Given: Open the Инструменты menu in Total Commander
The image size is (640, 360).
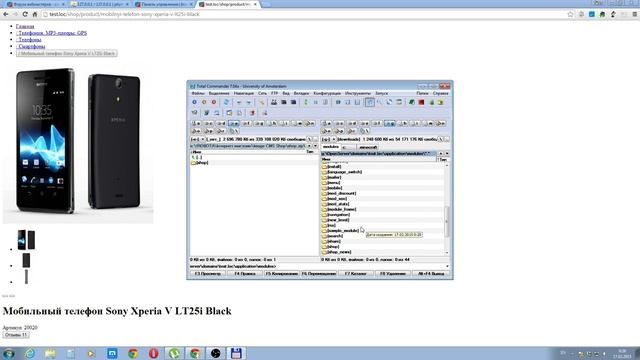Looking at the screenshot, I should point(358,93).
